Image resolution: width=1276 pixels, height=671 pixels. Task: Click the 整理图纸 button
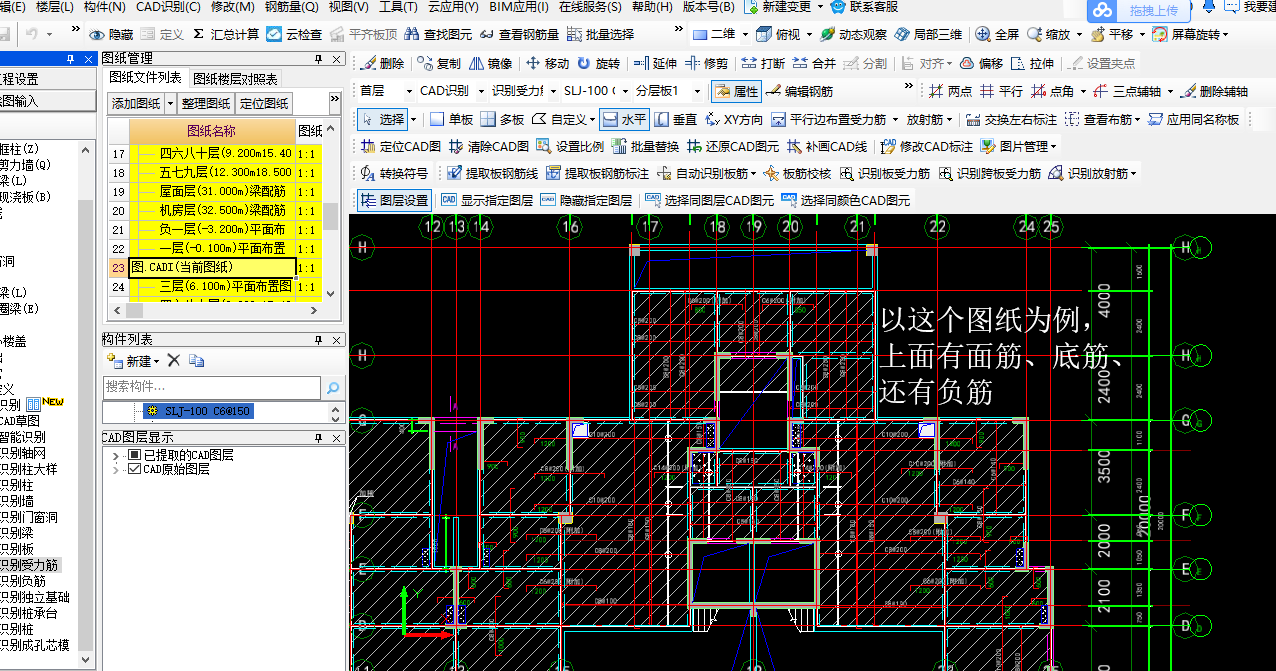pos(206,103)
